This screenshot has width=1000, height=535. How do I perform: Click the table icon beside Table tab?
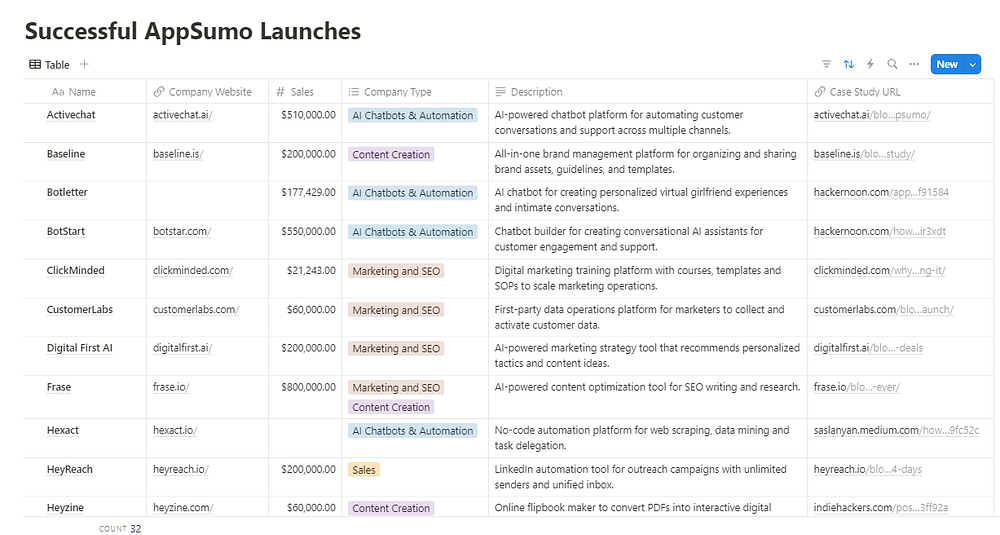click(35, 64)
